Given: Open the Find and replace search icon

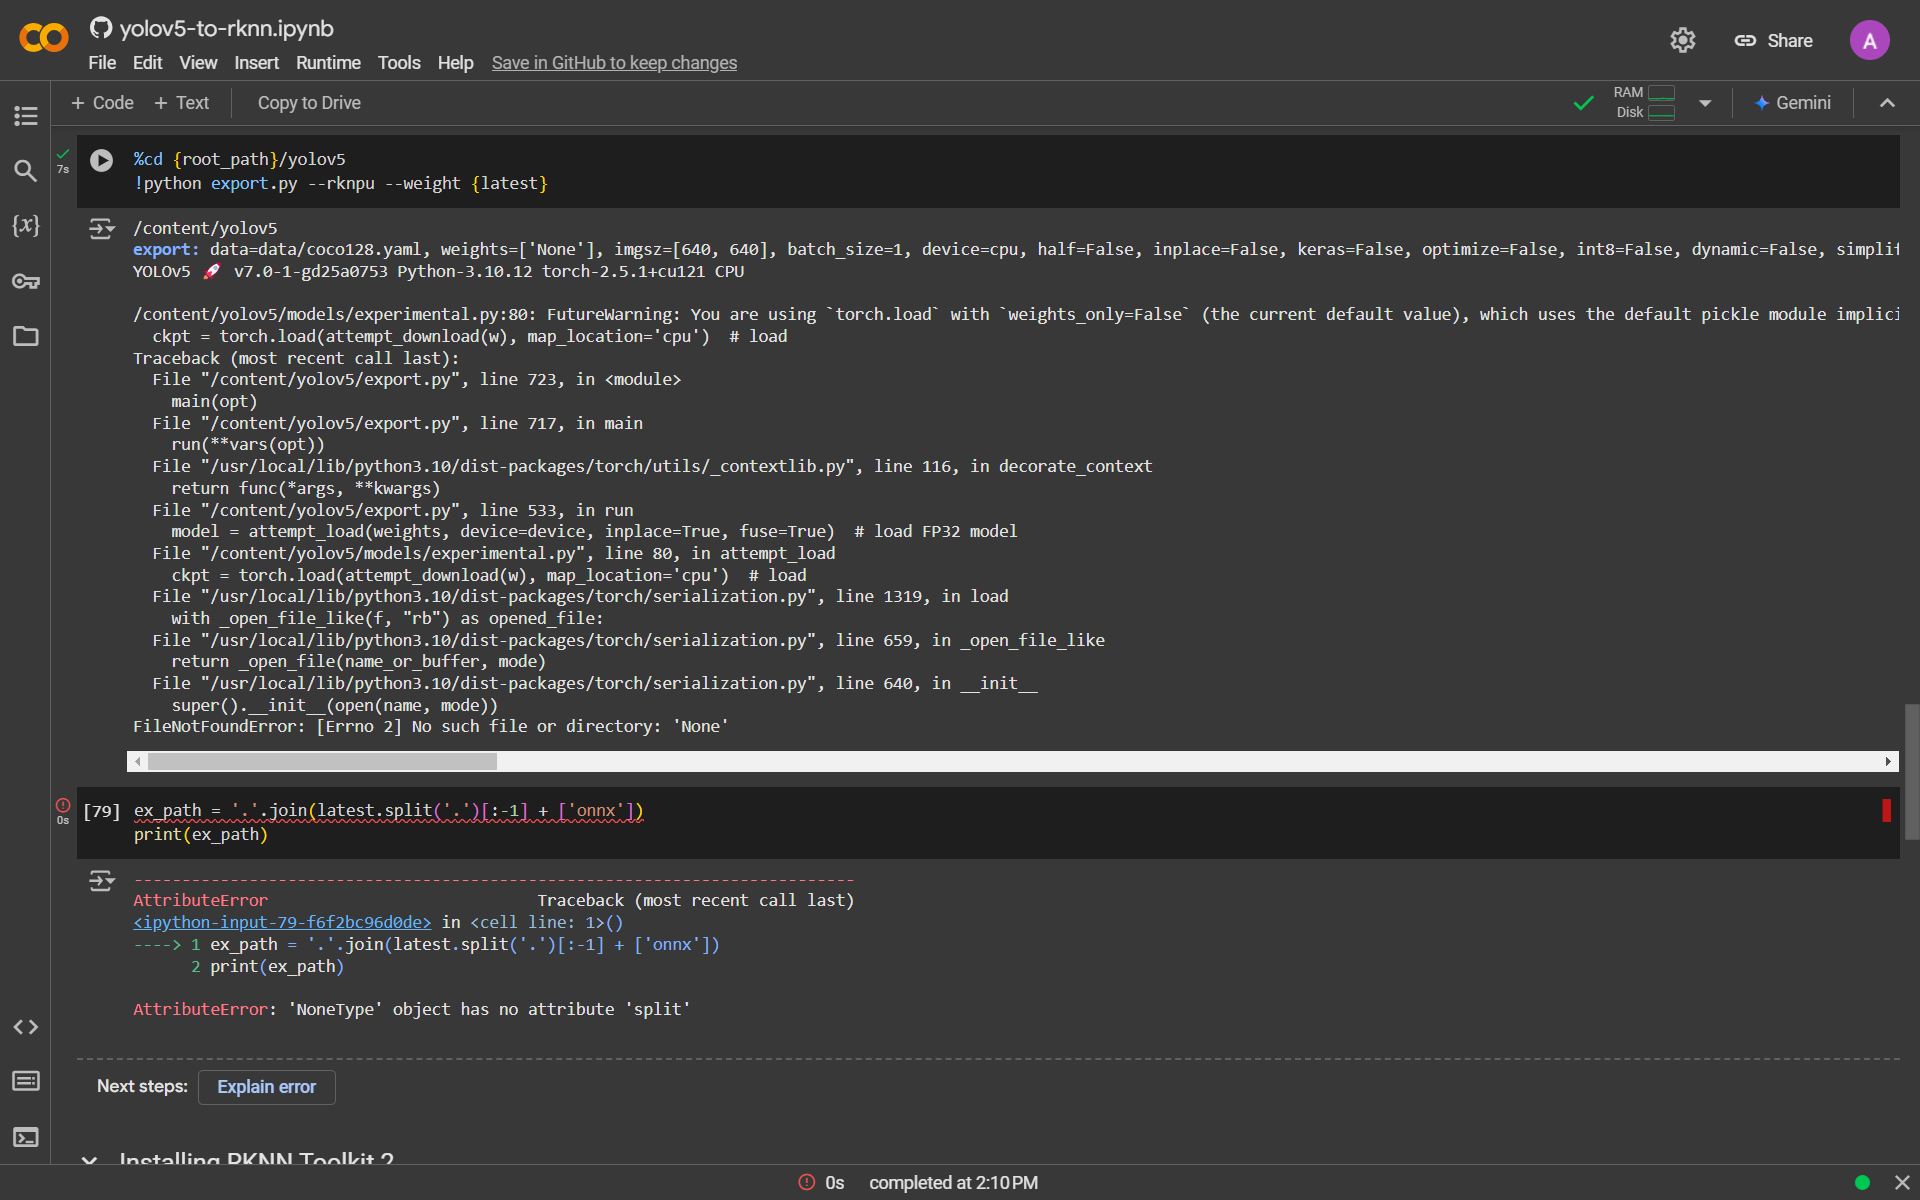Looking at the screenshot, I should point(26,171).
